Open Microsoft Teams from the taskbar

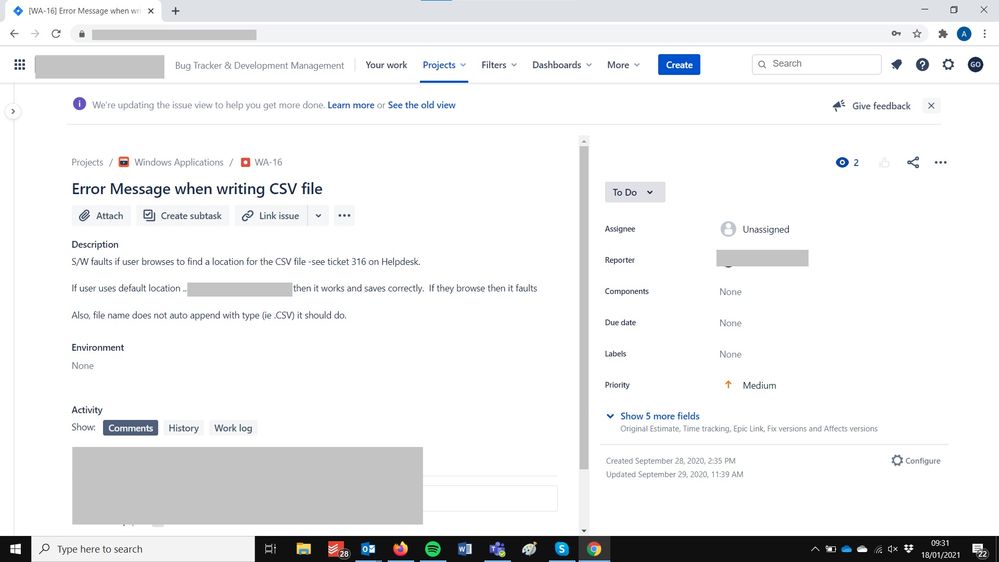tap(497, 549)
